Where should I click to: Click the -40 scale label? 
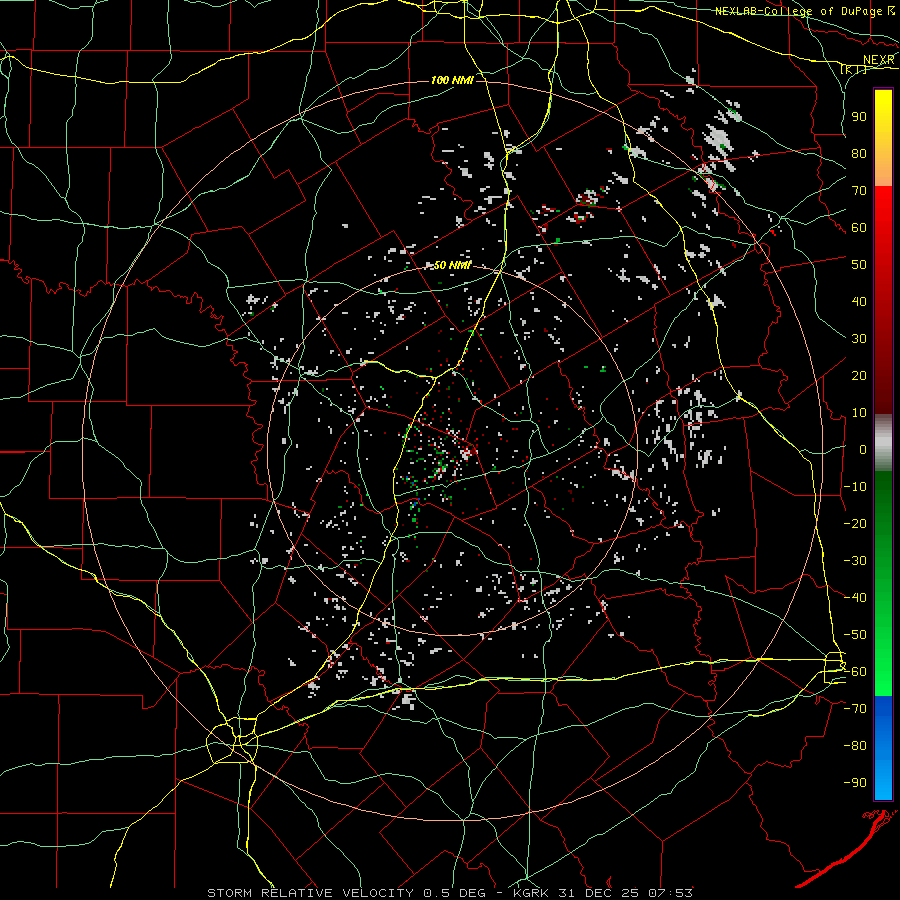point(855,598)
